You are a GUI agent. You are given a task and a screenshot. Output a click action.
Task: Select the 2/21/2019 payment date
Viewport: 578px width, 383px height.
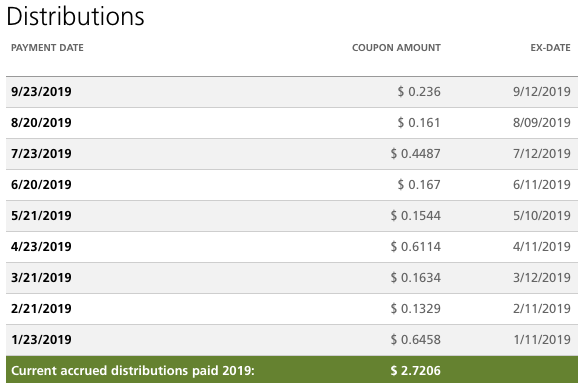41,309
